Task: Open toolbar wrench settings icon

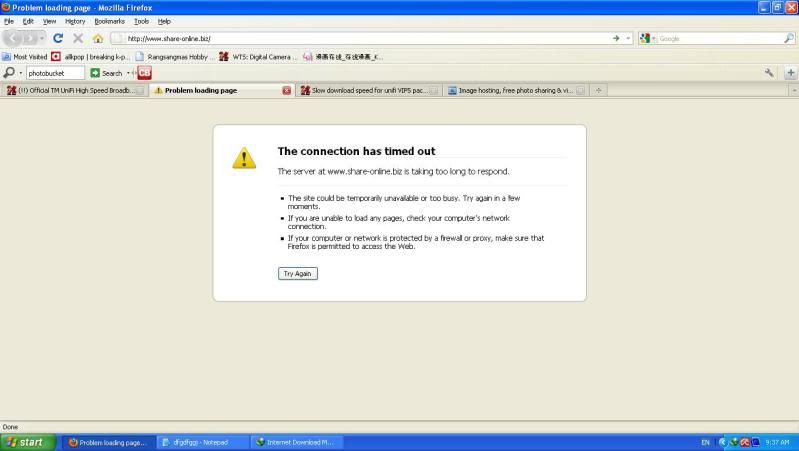Action: (x=769, y=73)
